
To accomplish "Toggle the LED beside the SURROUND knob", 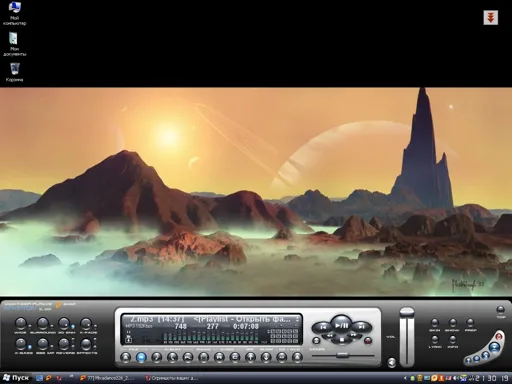I will [52, 327].
